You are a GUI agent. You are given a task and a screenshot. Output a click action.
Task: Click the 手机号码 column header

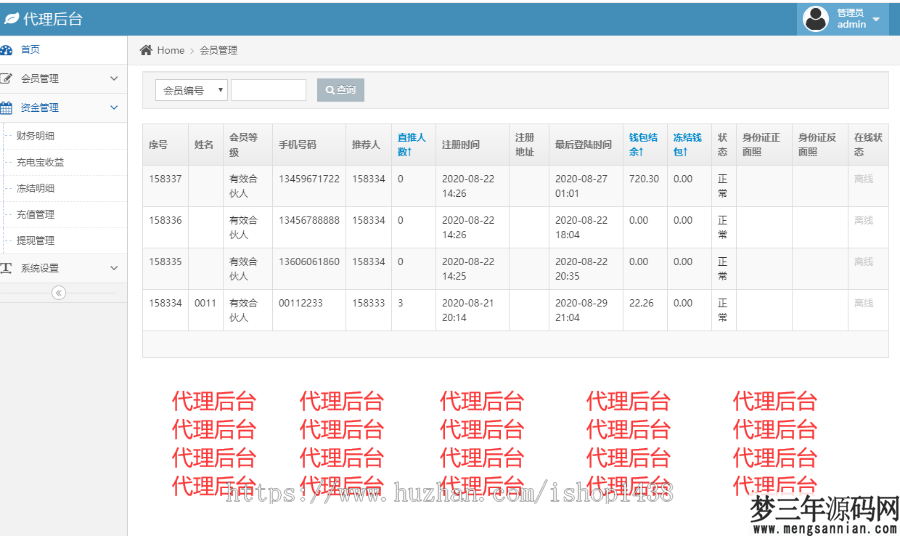pos(297,145)
